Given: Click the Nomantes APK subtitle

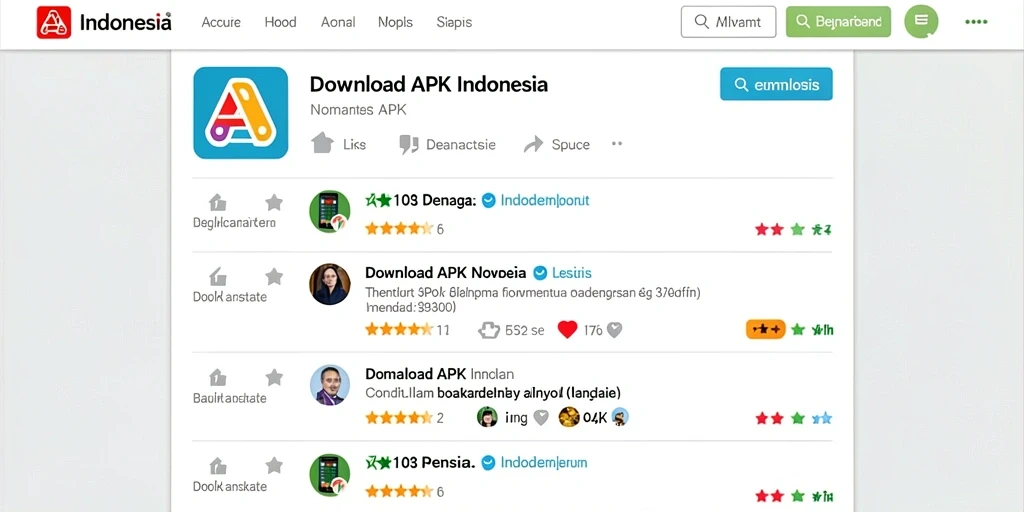Looking at the screenshot, I should tap(358, 110).
